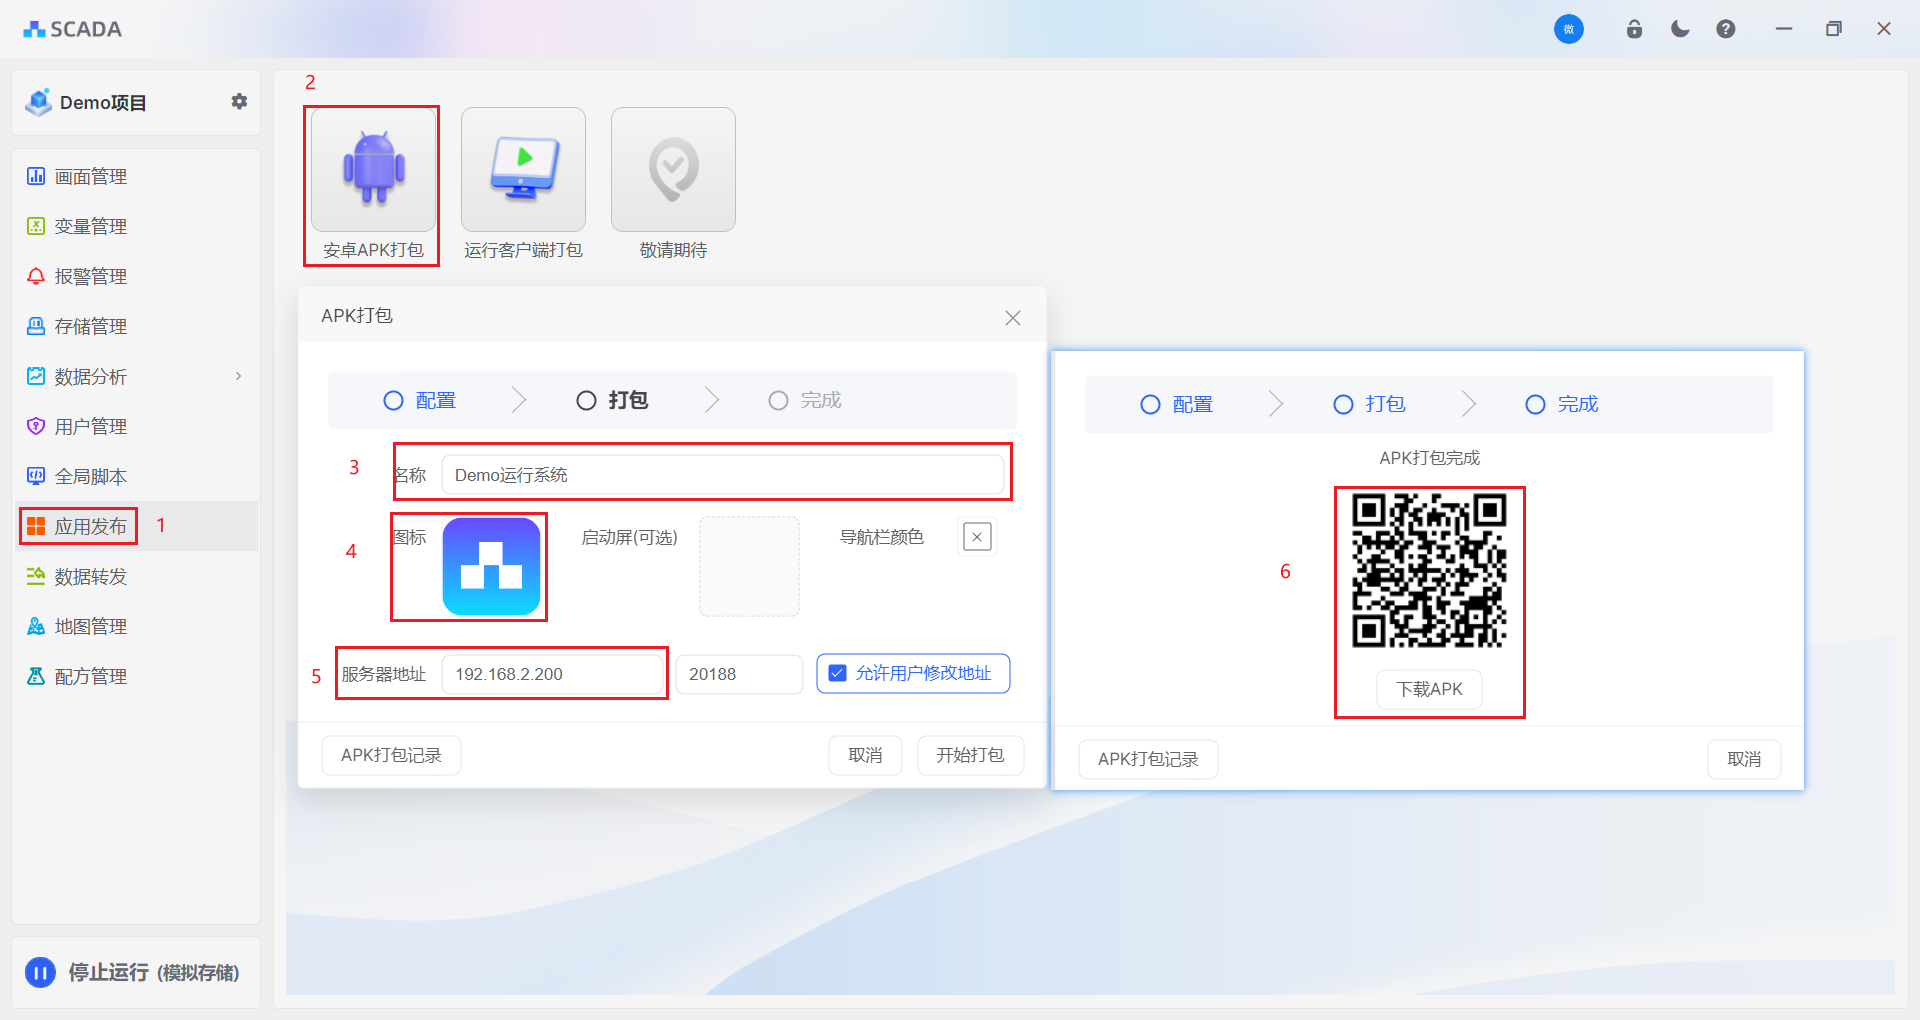
Task: Click the SCADA logo icon
Action: point(34,28)
